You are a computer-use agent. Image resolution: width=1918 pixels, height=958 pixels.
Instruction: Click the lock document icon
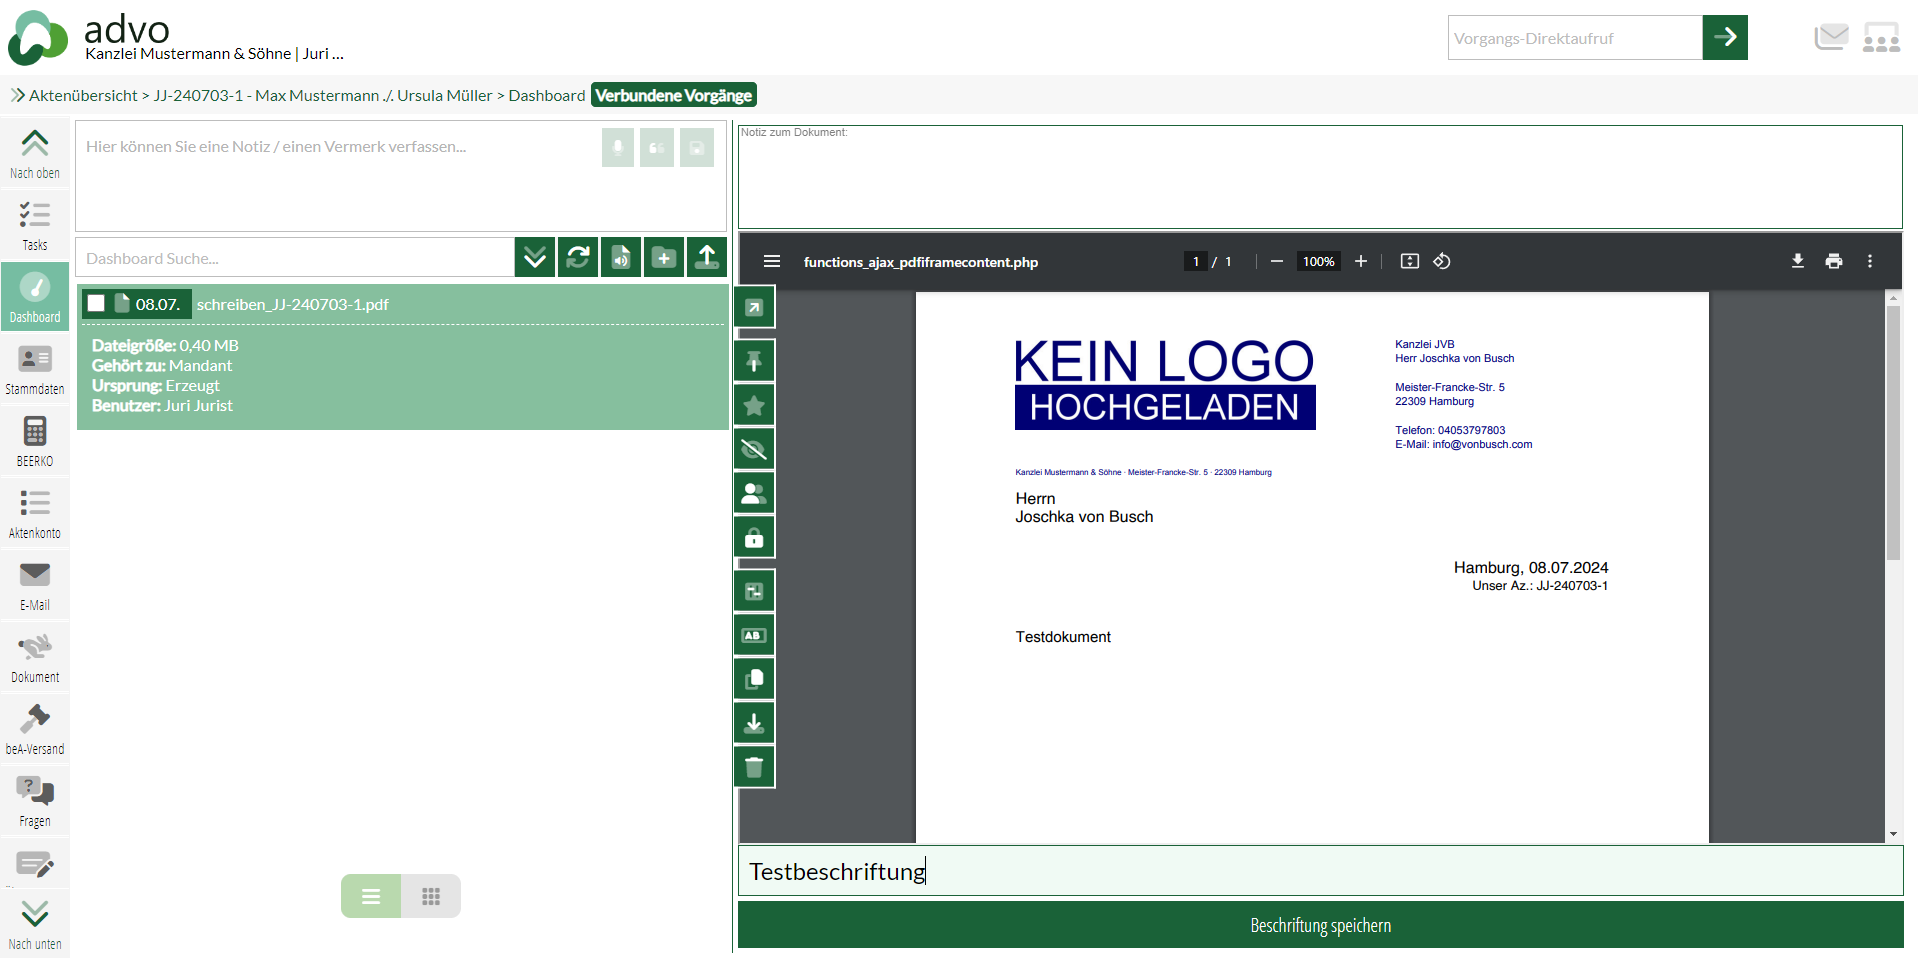[754, 538]
